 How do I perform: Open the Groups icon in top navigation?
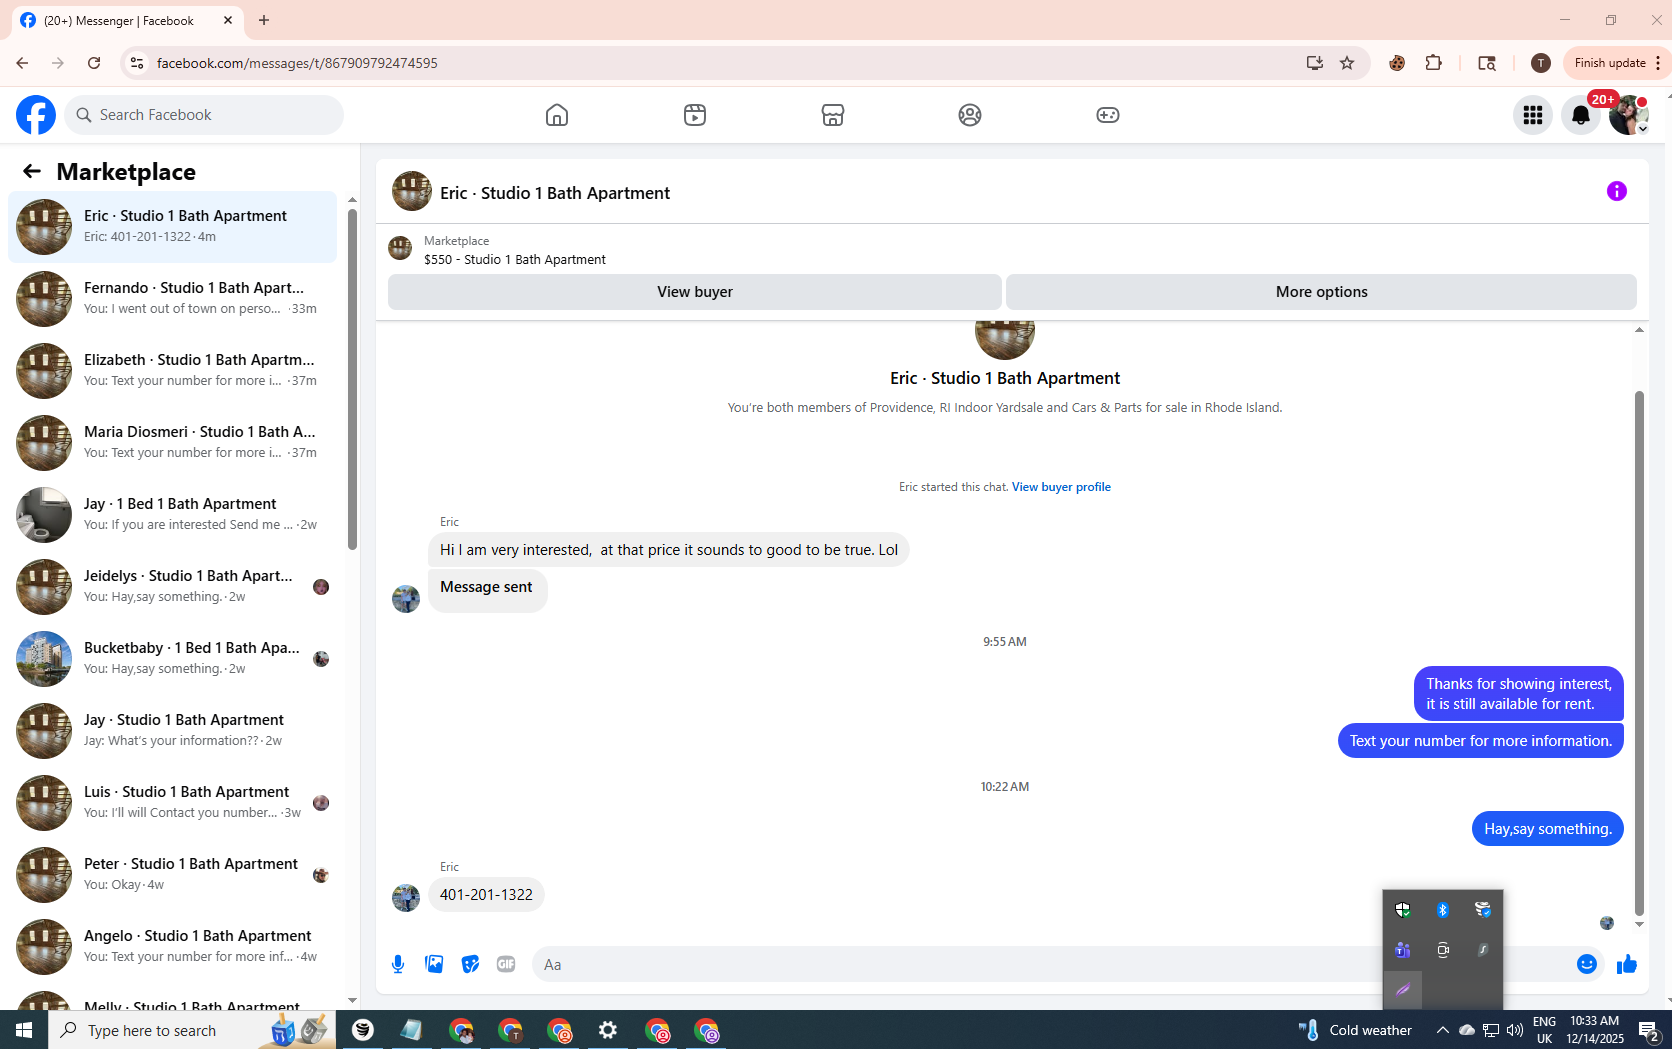pos(970,115)
